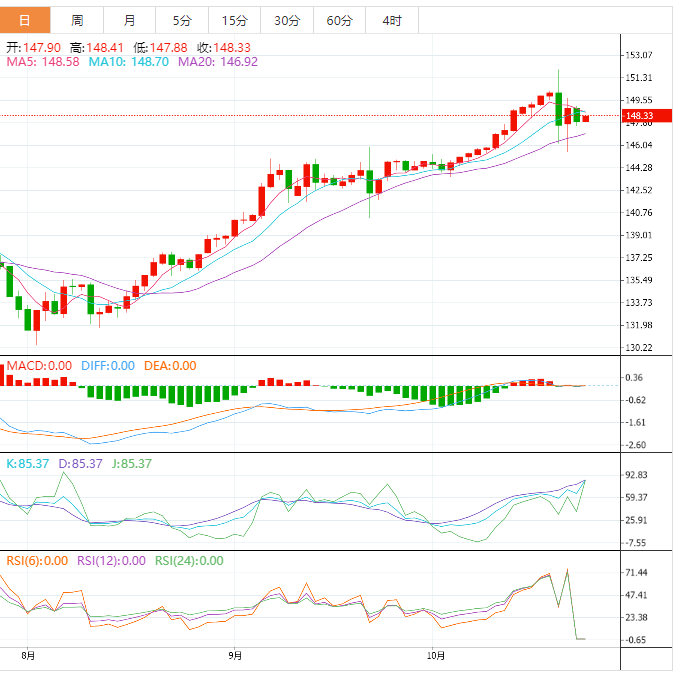Click the 高:148.41 high price value

97,48
